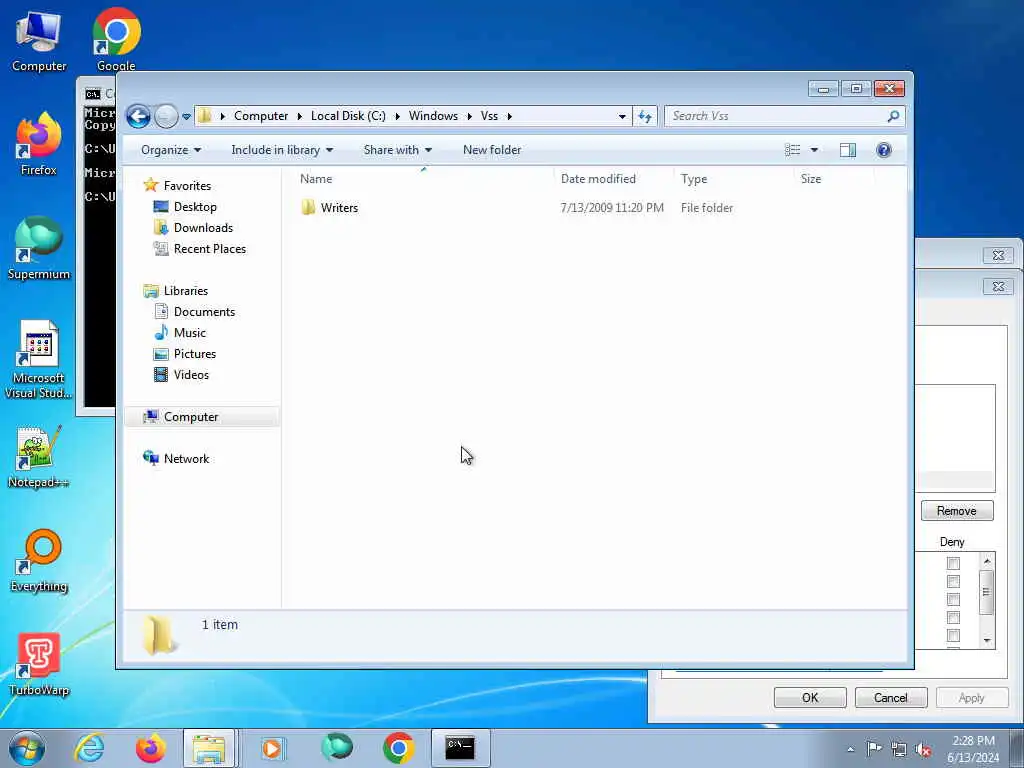This screenshot has width=1024, height=768.
Task: Open the address bar previous locations dropdown
Action: point(622,116)
